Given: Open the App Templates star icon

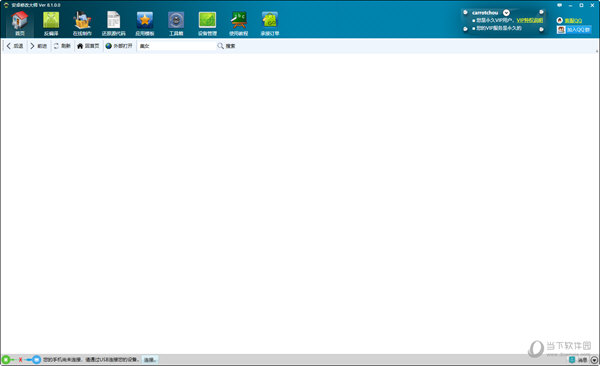Looking at the screenshot, I should (145, 23).
